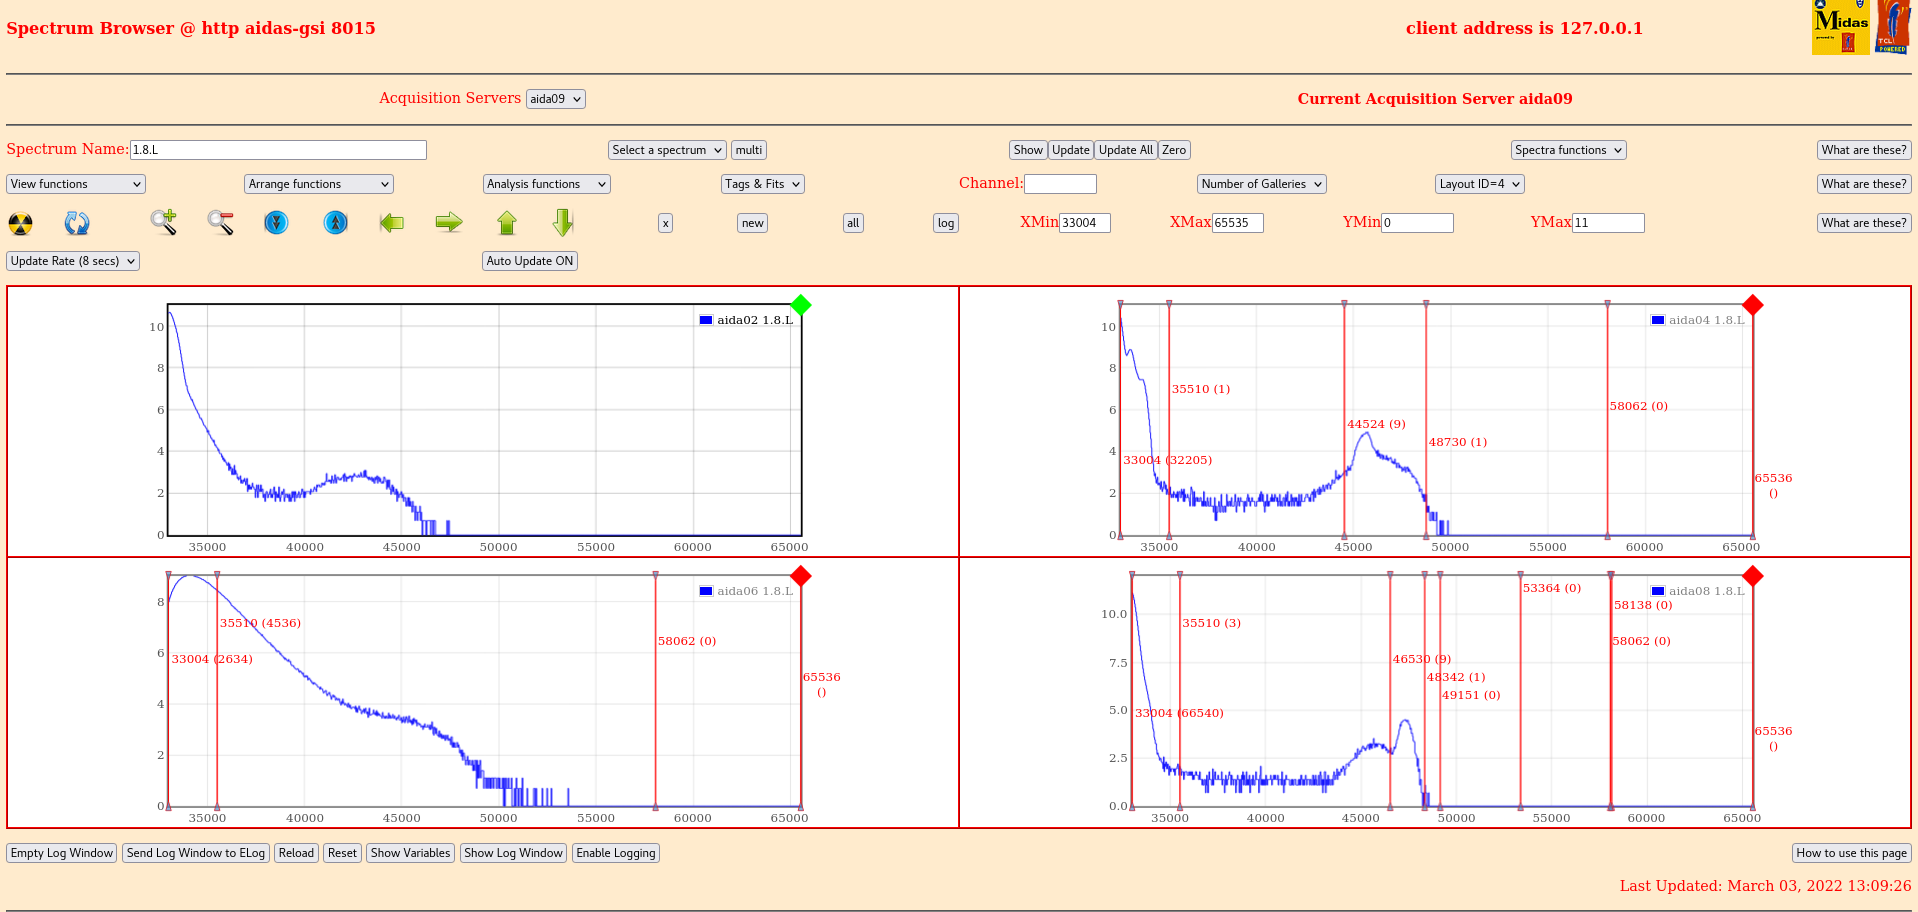Click the 44524 (9) marker on aida04

click(x=1376, y=424)
